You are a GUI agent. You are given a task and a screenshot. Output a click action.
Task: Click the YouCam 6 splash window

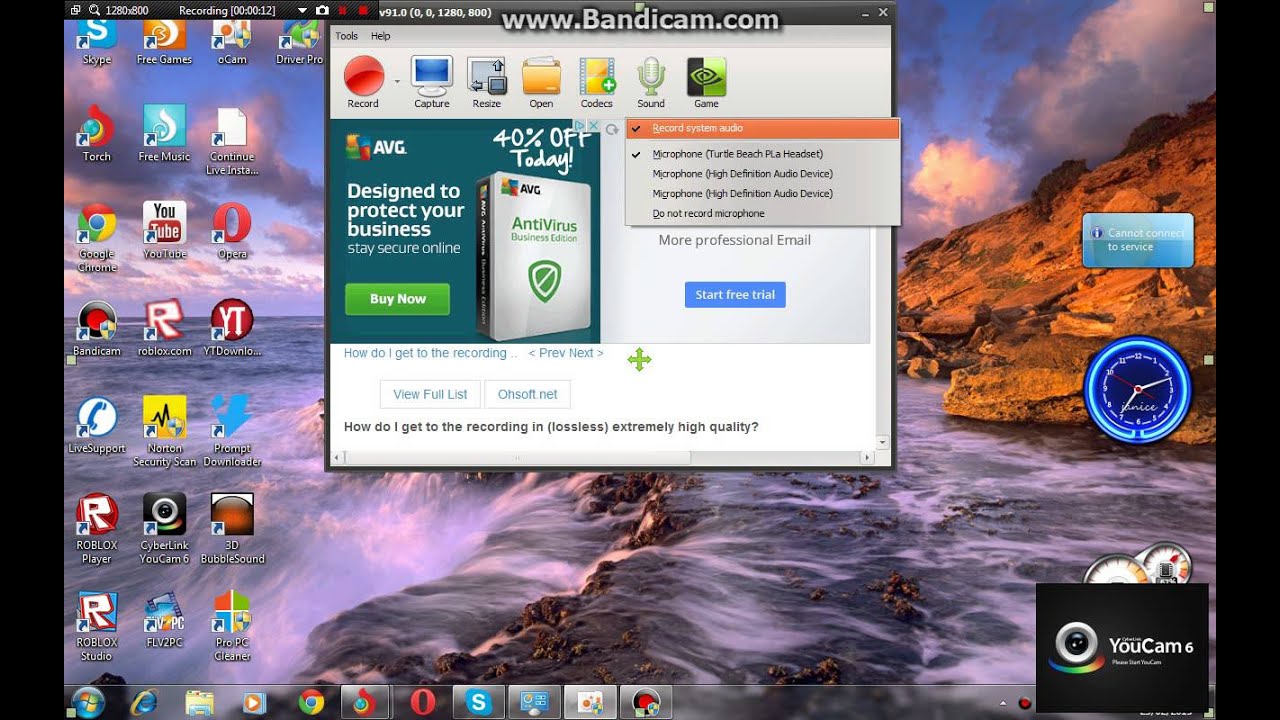1122,648
